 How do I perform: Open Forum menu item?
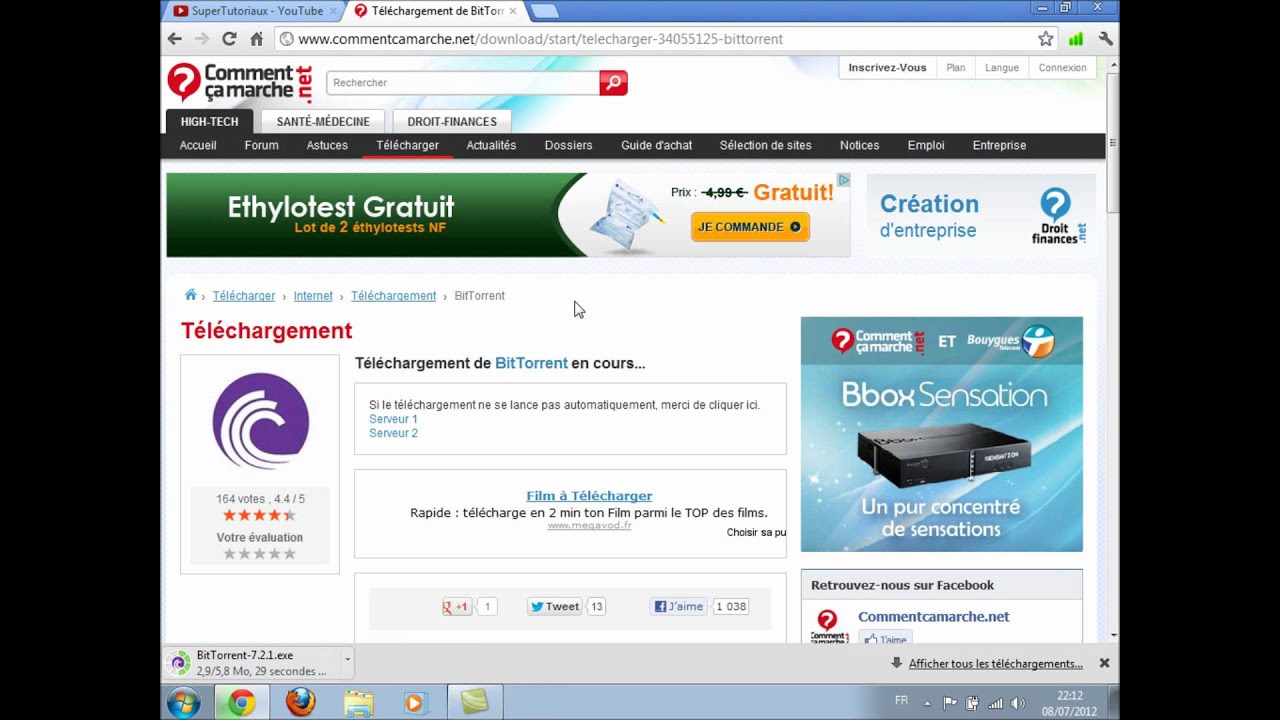point(262,145)
